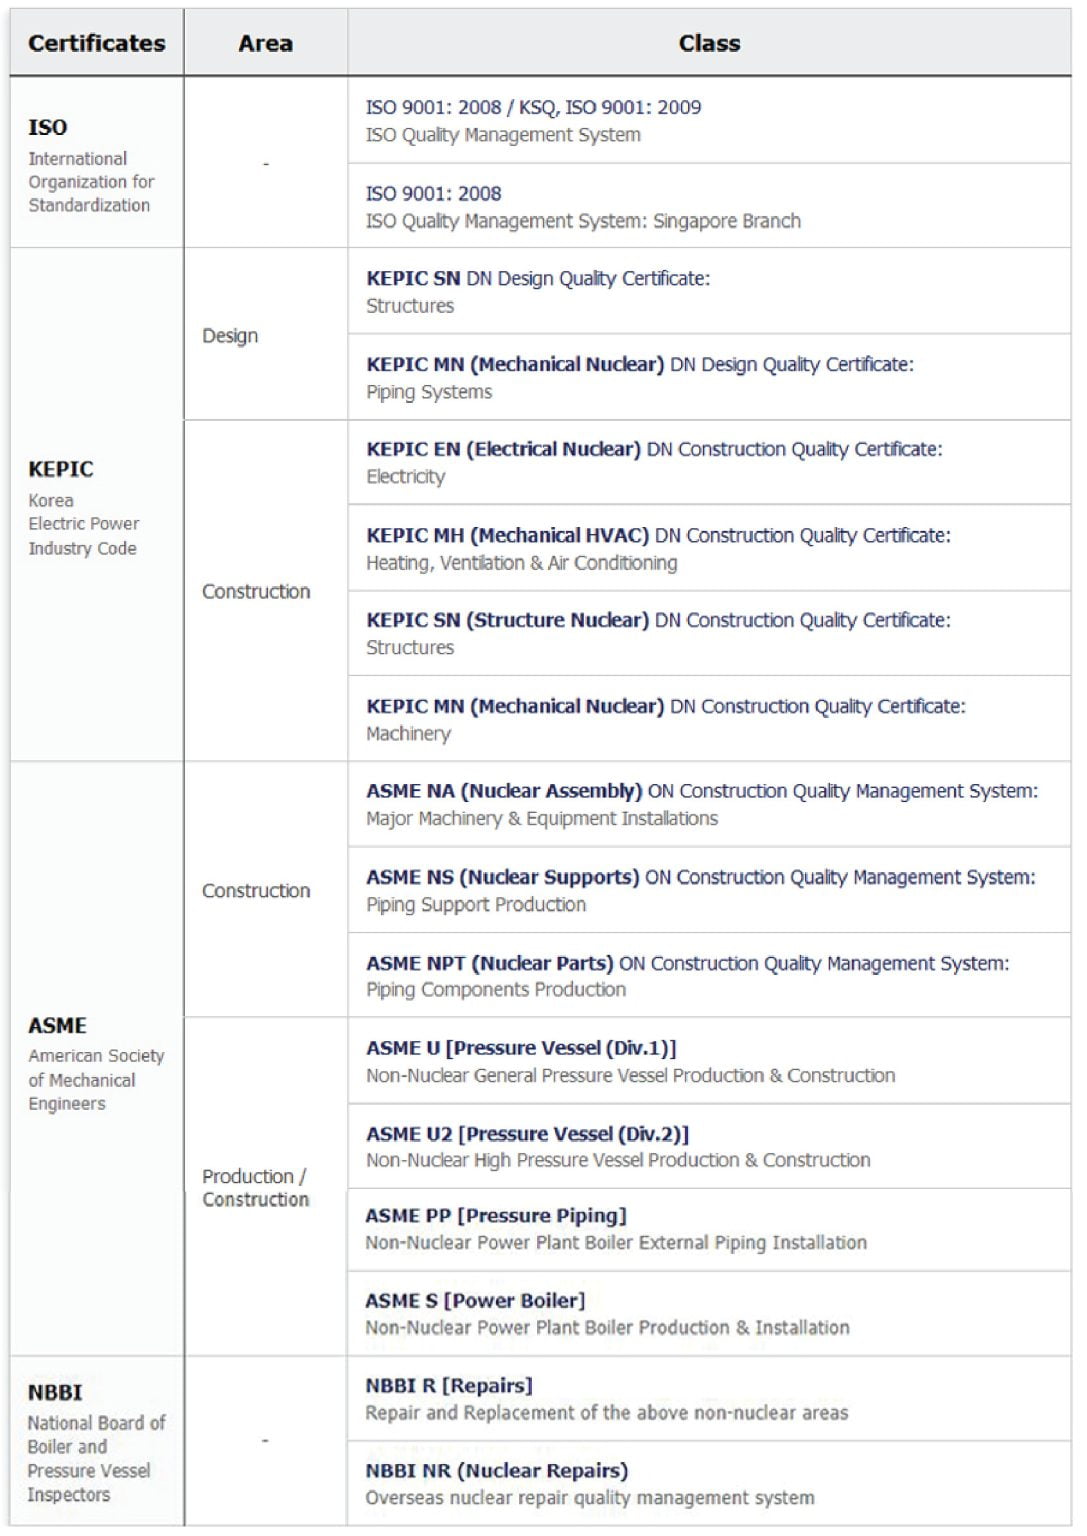Open ISO 9001: 2008 / KSQ entry

click(533, 108)
